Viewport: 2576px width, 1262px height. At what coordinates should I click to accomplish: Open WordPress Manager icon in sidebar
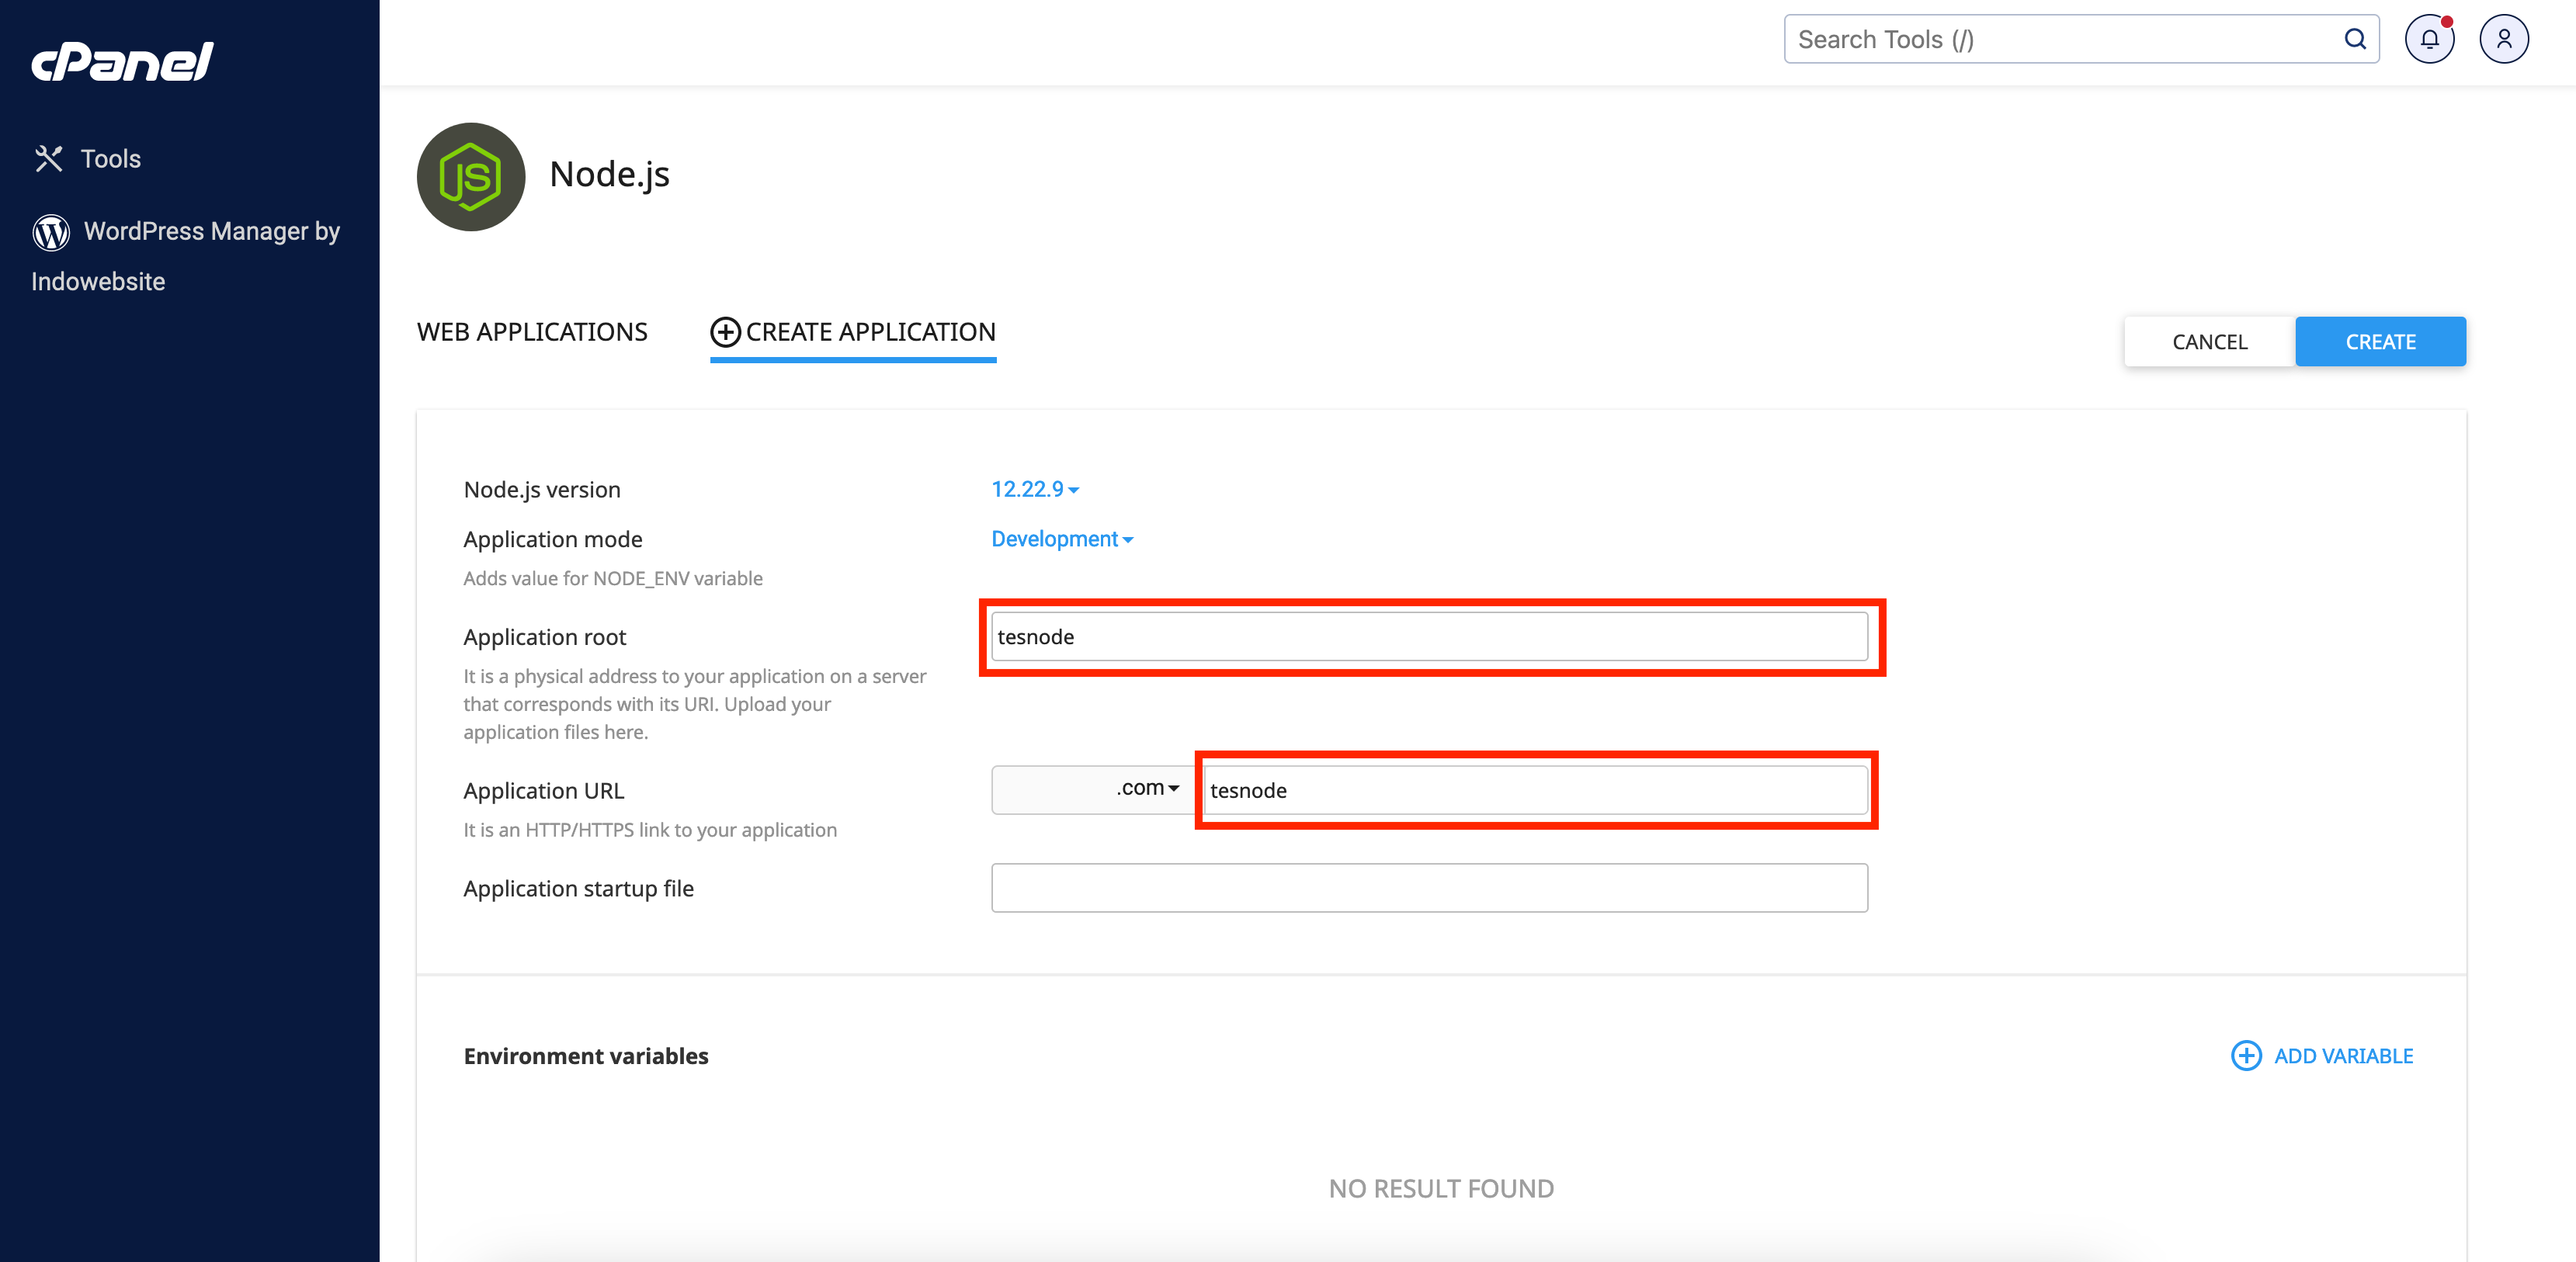tap(51, 232)
